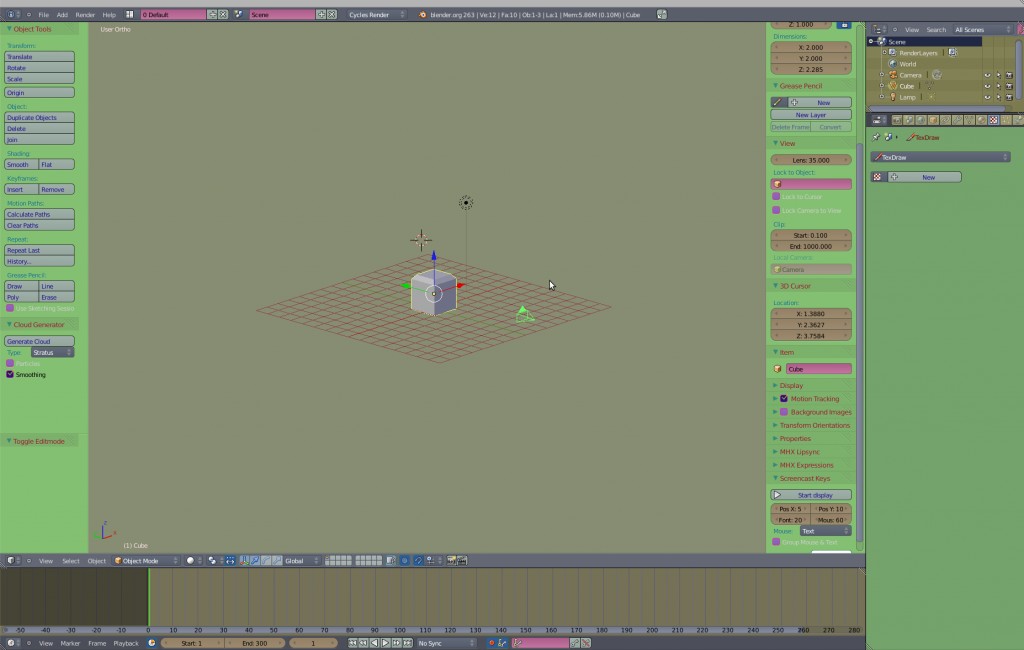Screen dimensions: 1024x650
Task: Select the Camera object in the Outliner
Action: [911, 75]
